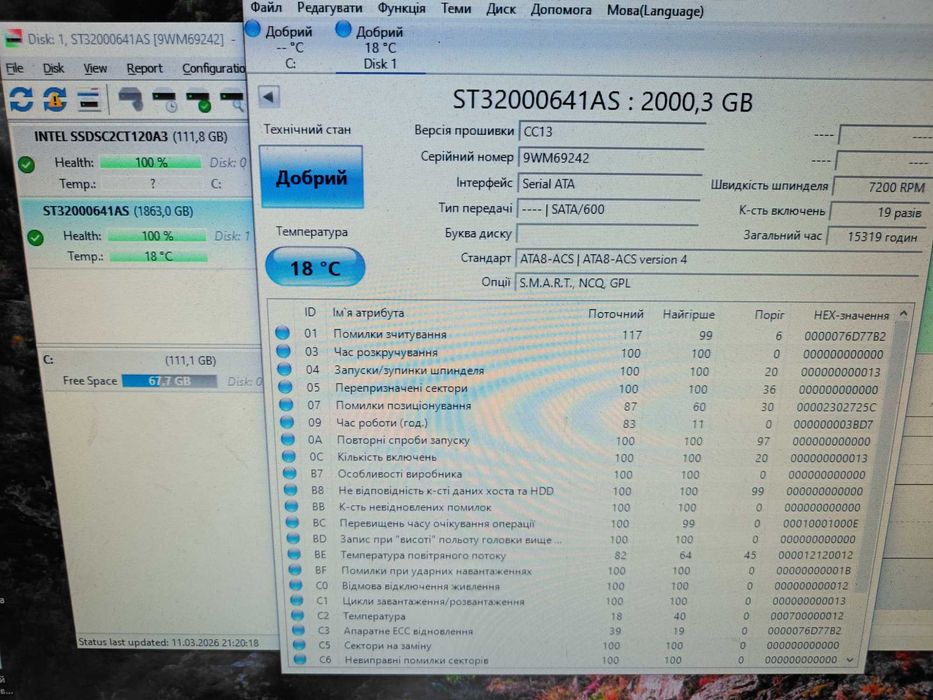Click the Поточний column header
The image size is (933, 700).
point(616,314)
